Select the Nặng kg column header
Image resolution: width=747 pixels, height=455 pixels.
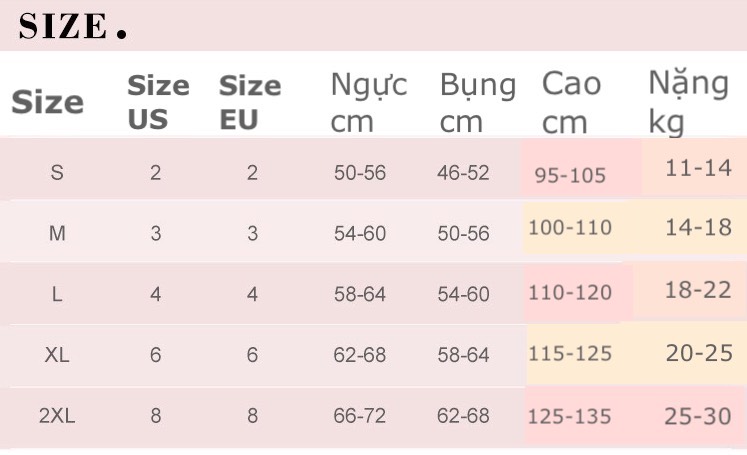[x=688, y=102]
